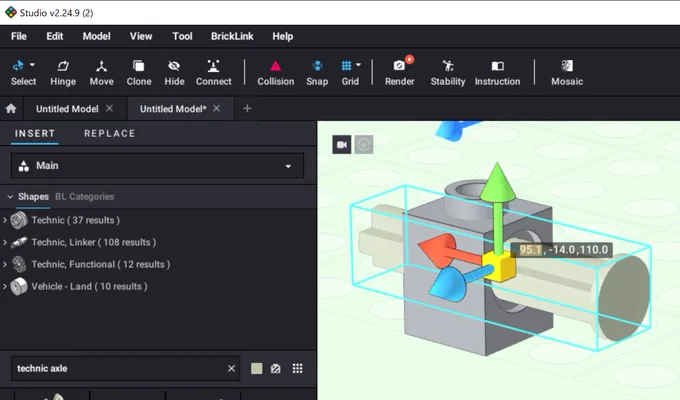
Task: Click the camera view icon in viewport
Action: [x=342, y=144]
